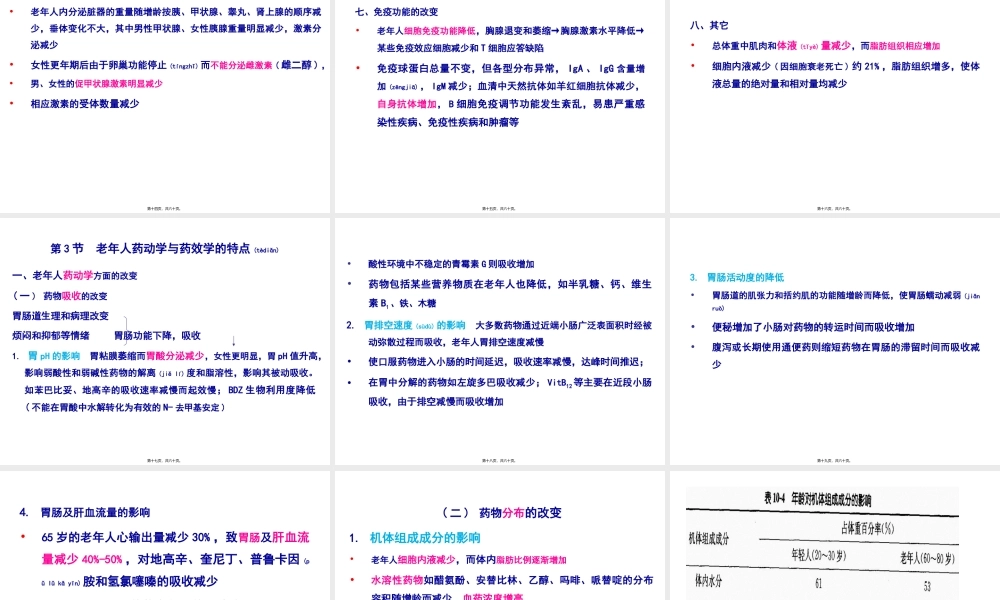Click the footer 第十七页 on the pharmacokinetics slide
The height and width of the screenshot is (600, 1000).
(166, 458)
